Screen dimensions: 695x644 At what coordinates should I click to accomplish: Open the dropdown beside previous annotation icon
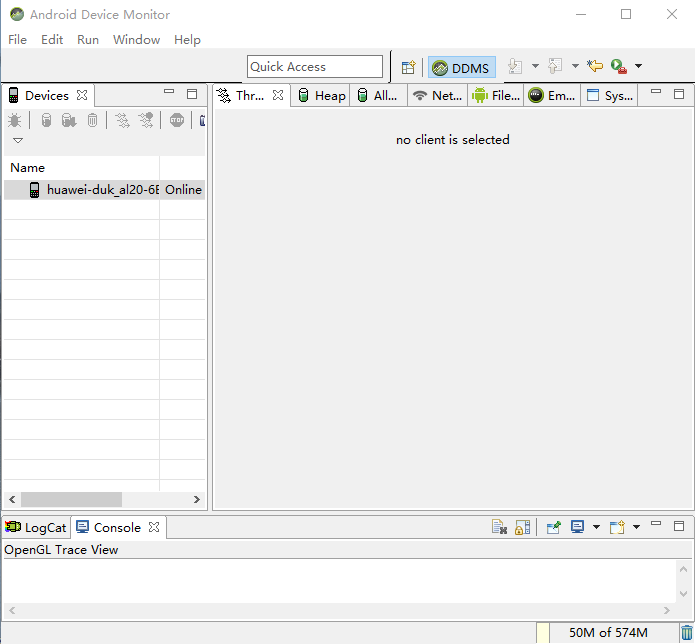point(575,66)
